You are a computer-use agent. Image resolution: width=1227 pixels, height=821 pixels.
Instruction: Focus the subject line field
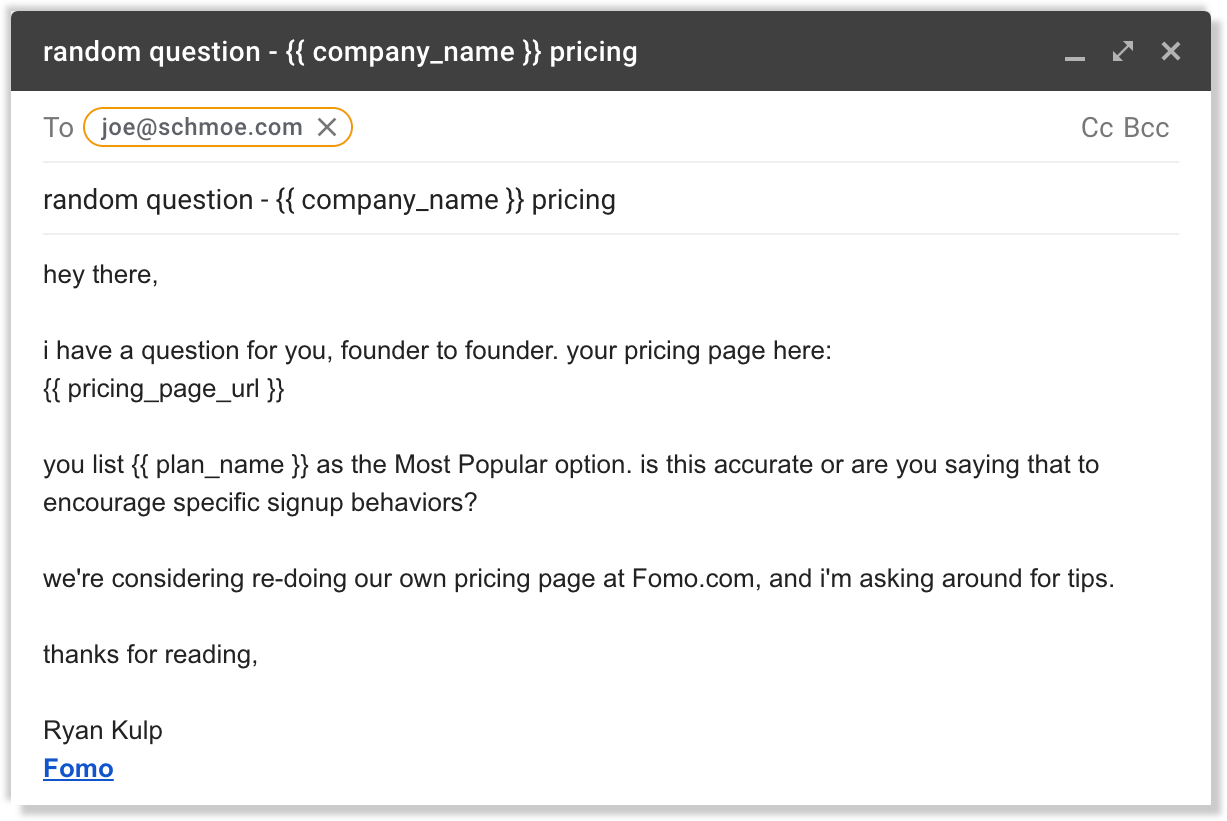(800, 200)
